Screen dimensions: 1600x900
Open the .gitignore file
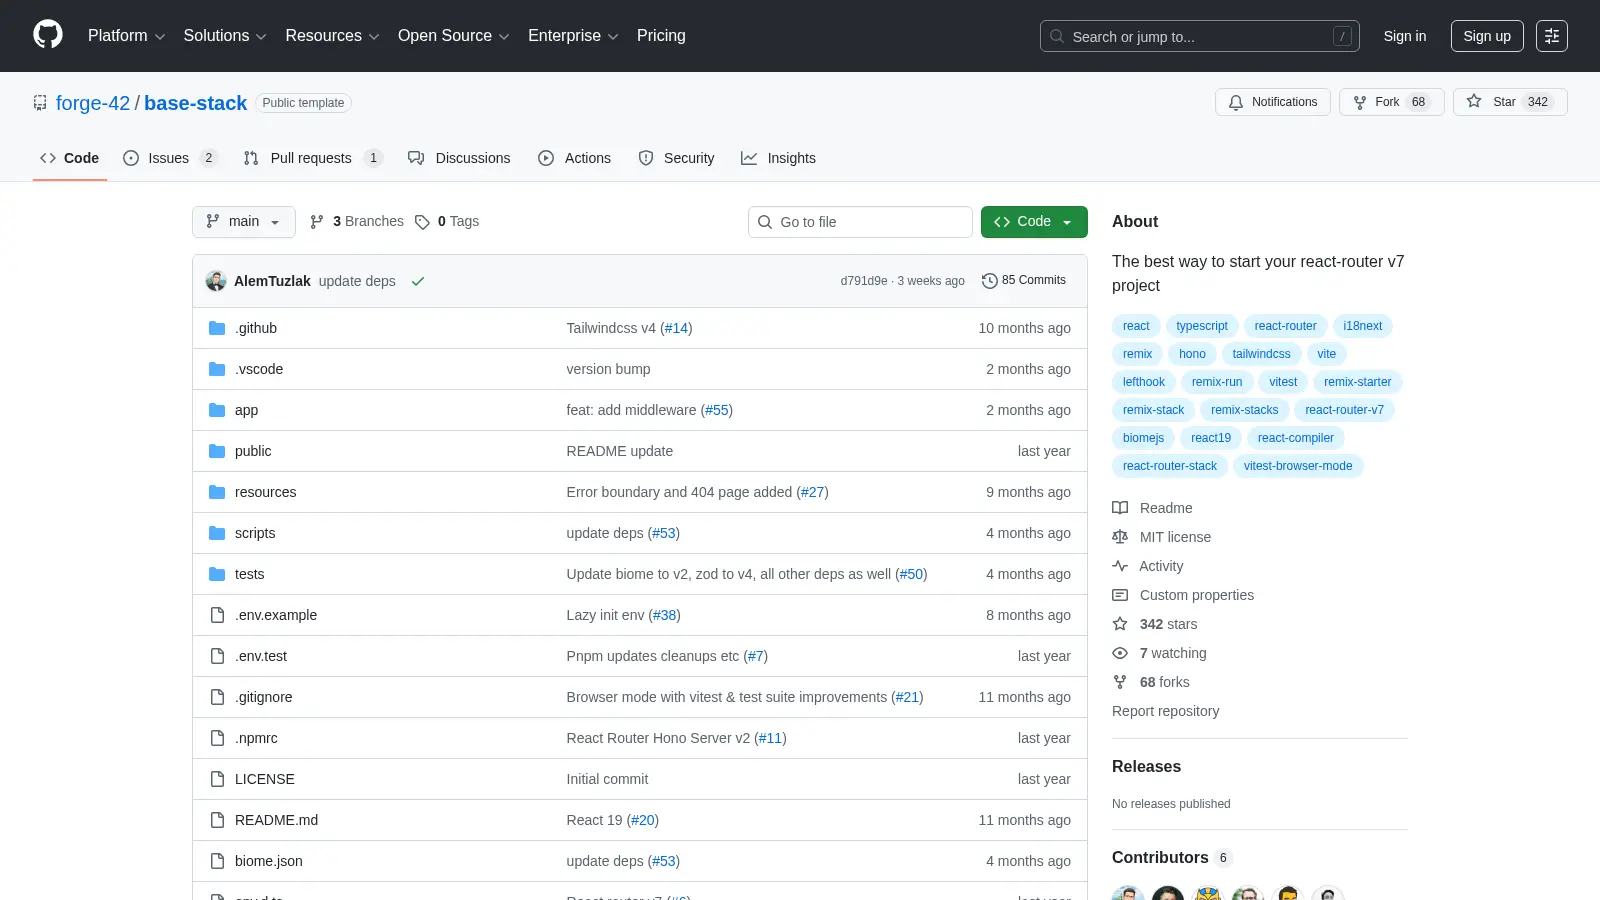264,697
